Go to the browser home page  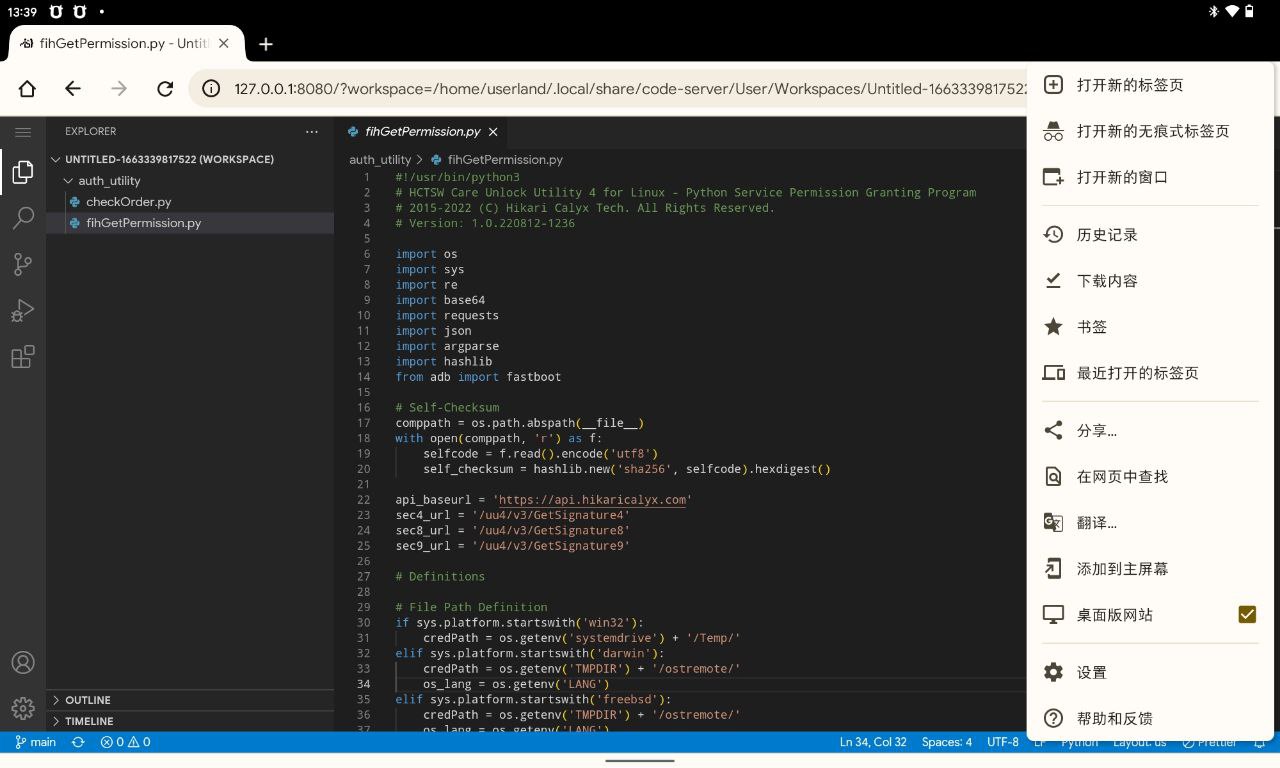coord(27,88)
